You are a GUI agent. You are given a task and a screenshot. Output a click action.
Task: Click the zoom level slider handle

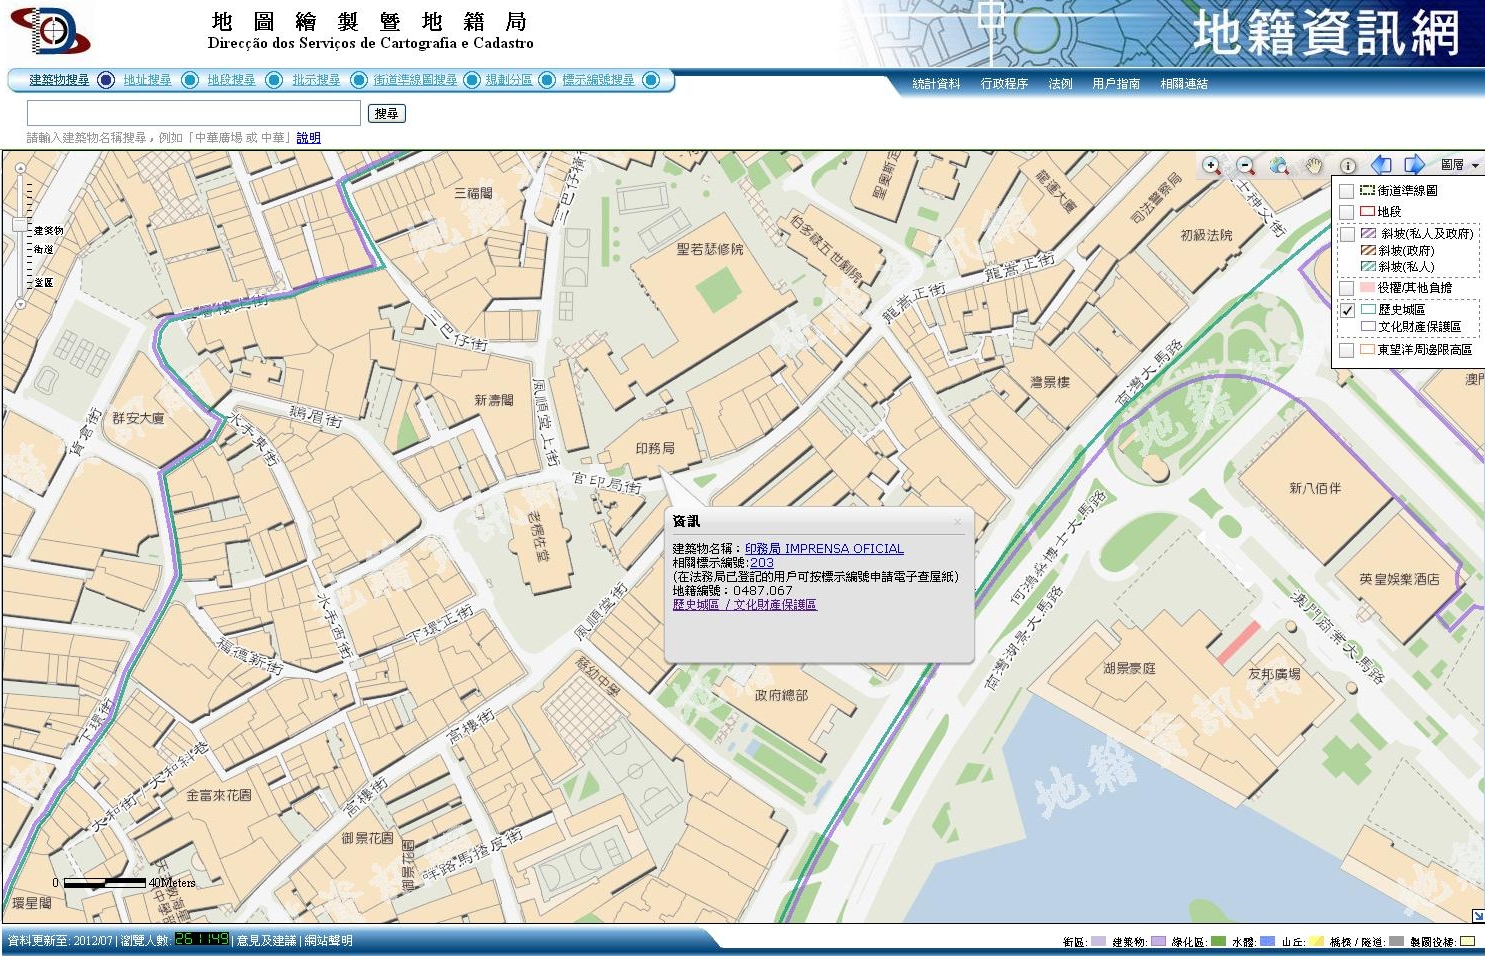tap(20, 225)
